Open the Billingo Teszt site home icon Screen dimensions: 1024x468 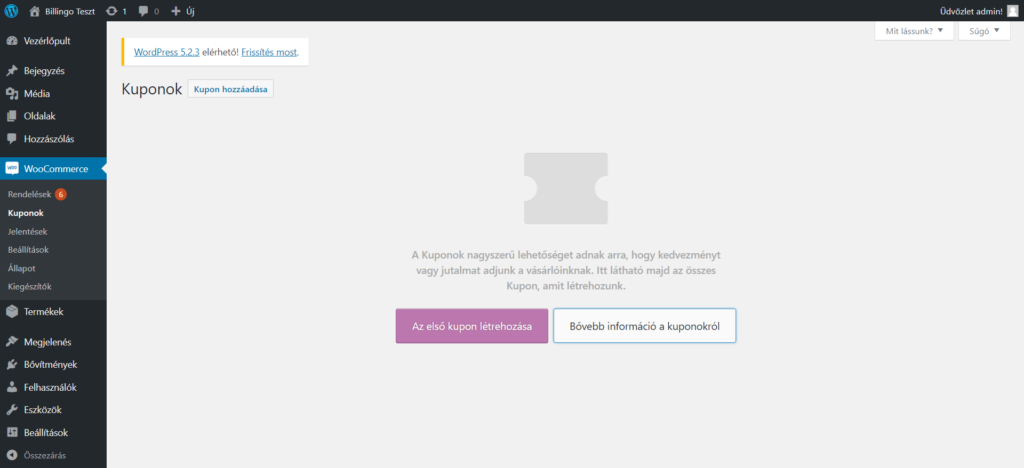coord(35,10)
